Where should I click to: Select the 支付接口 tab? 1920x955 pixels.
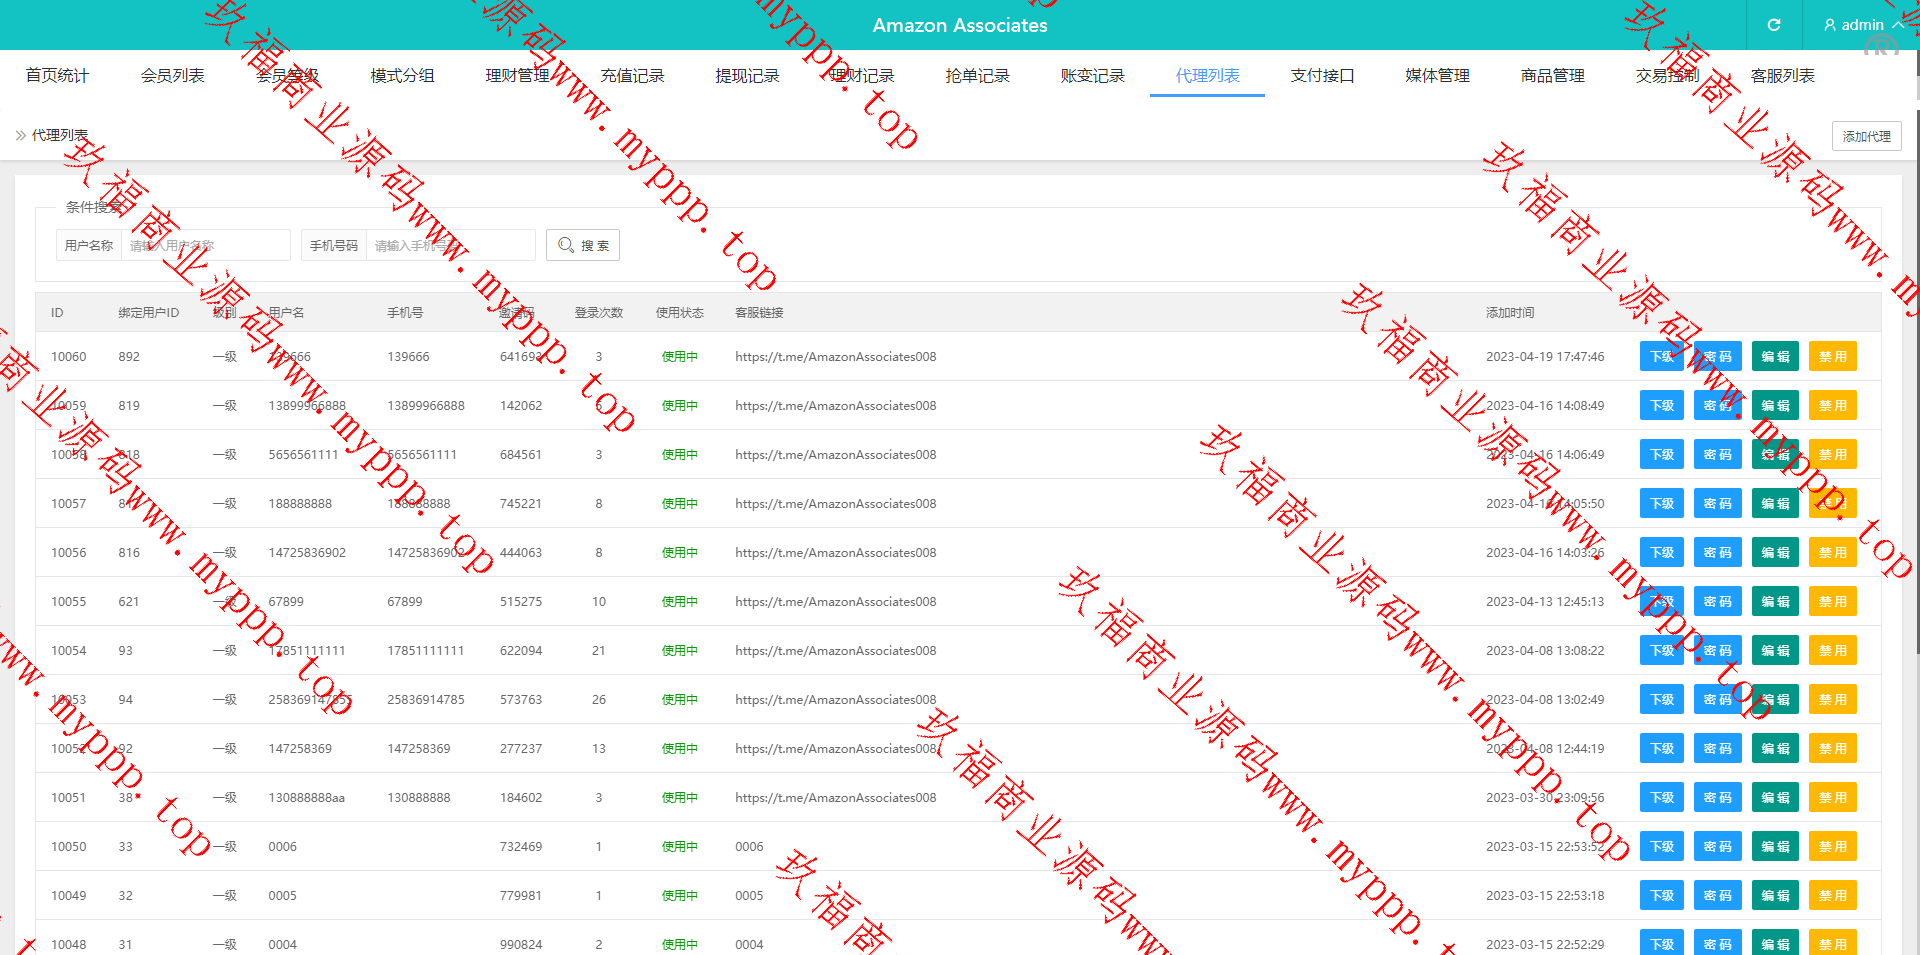[1322, 76]
